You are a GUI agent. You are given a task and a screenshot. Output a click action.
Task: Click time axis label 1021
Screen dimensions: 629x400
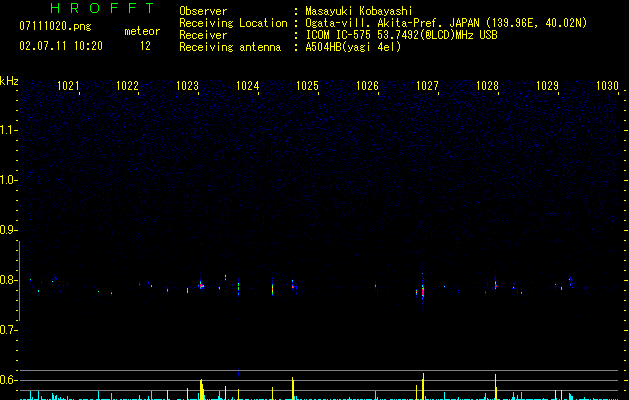pos(68,86)
